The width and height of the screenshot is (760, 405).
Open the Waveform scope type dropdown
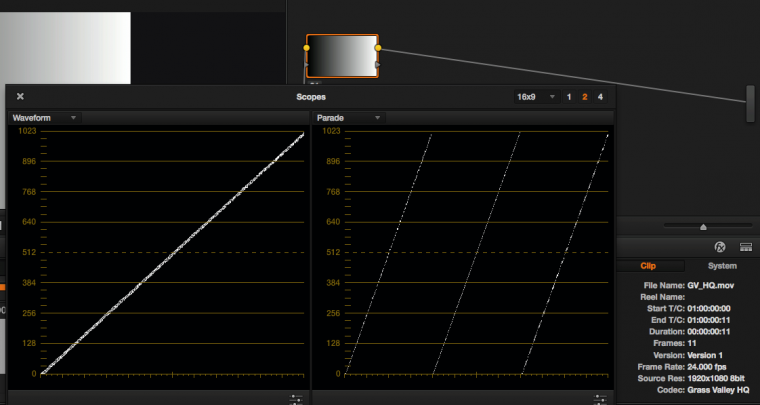(x=44, y=118)
